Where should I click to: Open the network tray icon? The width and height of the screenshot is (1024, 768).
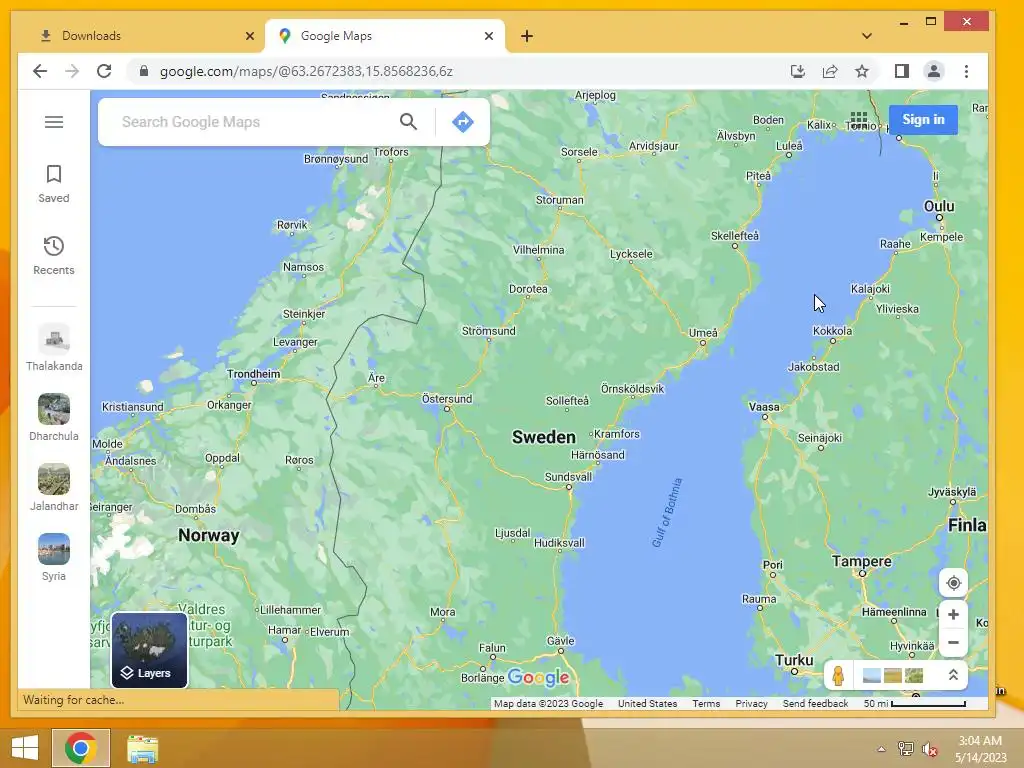pyautogui.click(x=905, y=749)
